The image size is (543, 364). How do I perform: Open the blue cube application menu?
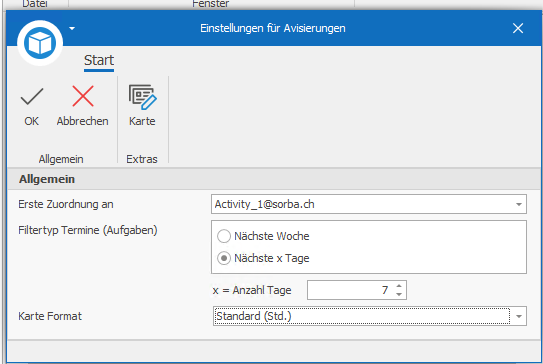(x=40, y=43)
